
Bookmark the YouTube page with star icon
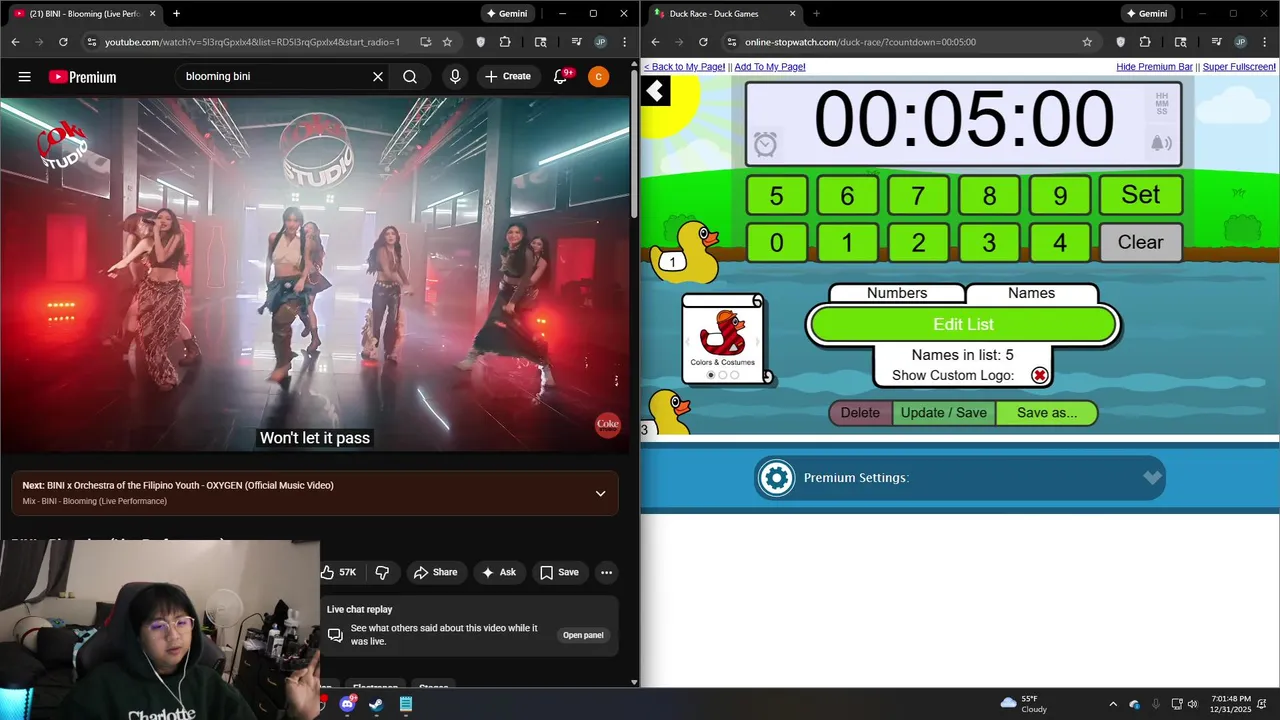click(x=447, y=42)
